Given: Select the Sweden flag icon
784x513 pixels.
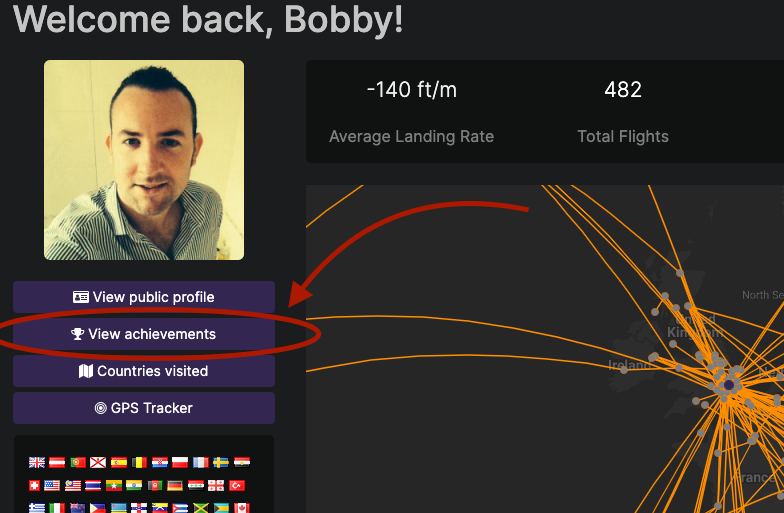Looking at the screenshot, I should pos(221,462).
